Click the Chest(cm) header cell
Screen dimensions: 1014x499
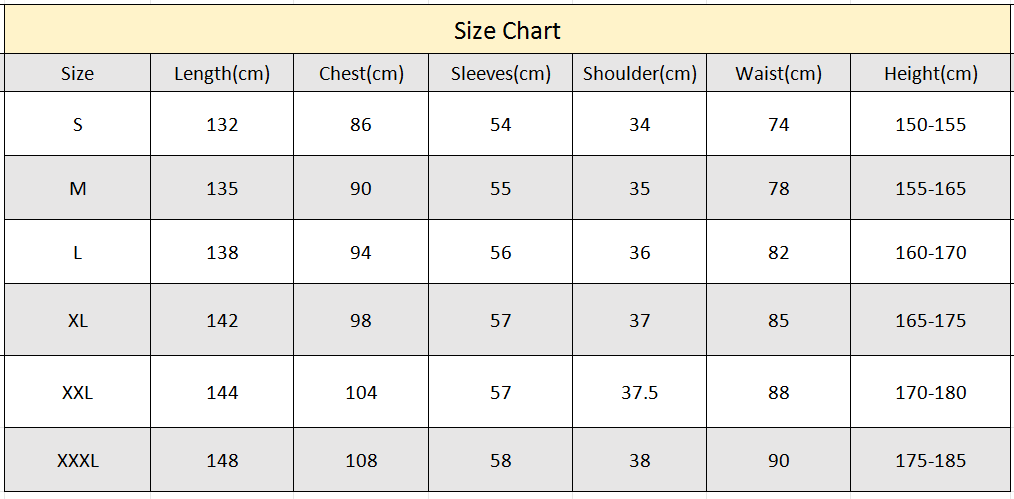[x=361, y=73]
